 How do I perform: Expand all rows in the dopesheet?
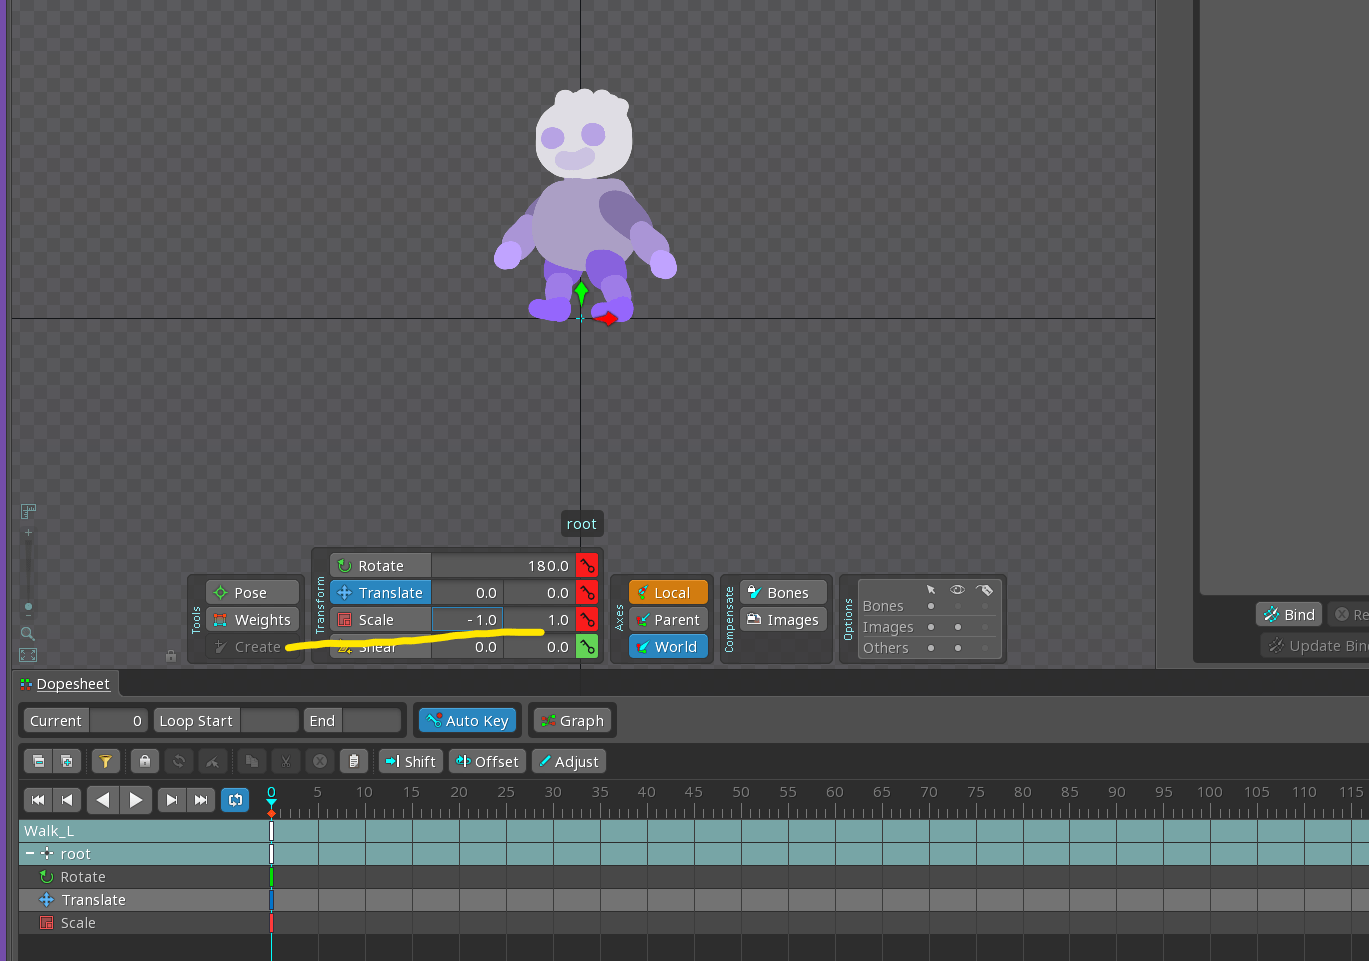coord(66,761)
